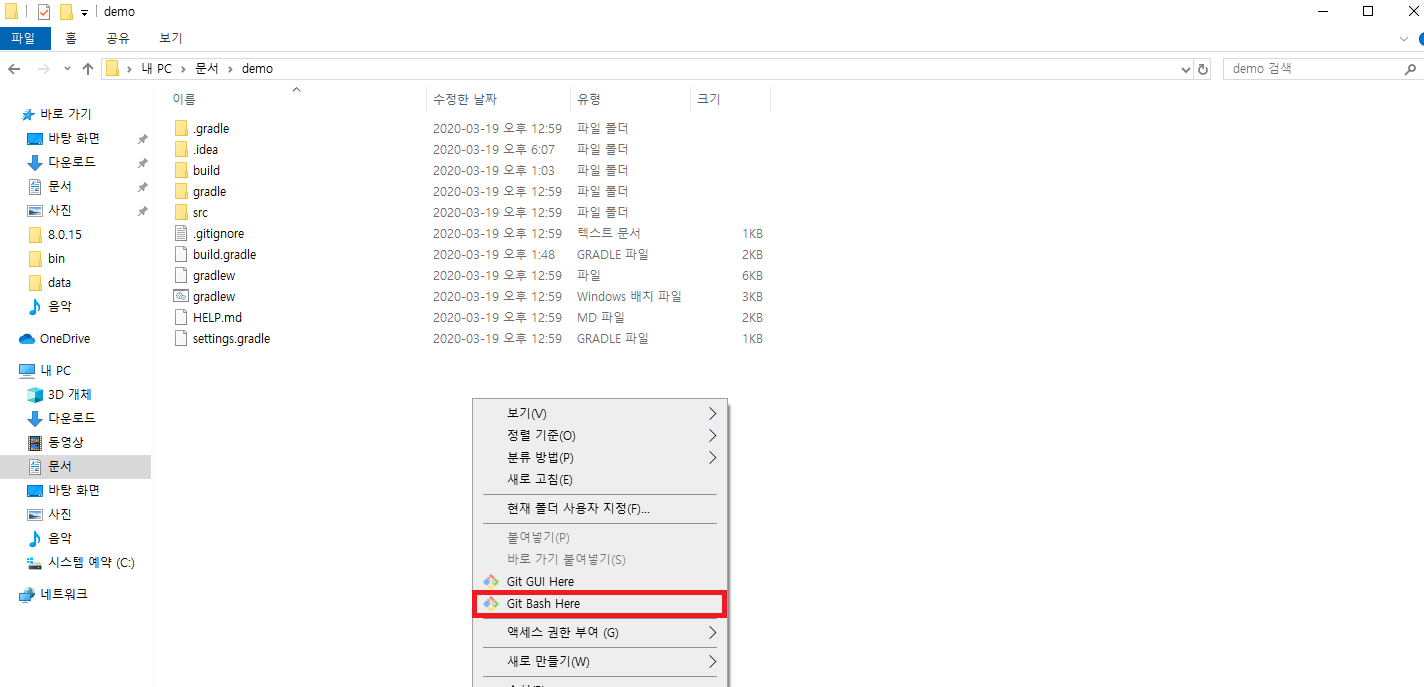Choose Git GUI Here menu entry
Image resolution: width=1424 pixels, height=687 pixels.
click(x=600, y=581)
